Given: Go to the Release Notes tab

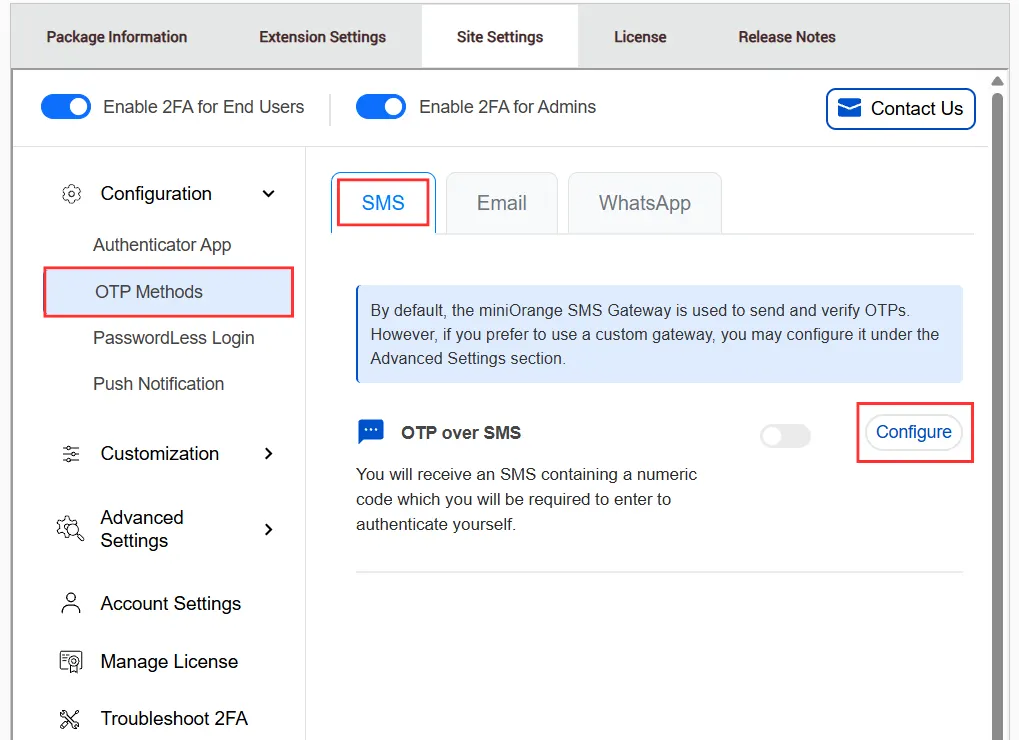Looking at the screenshot, I should pos(786,36).
